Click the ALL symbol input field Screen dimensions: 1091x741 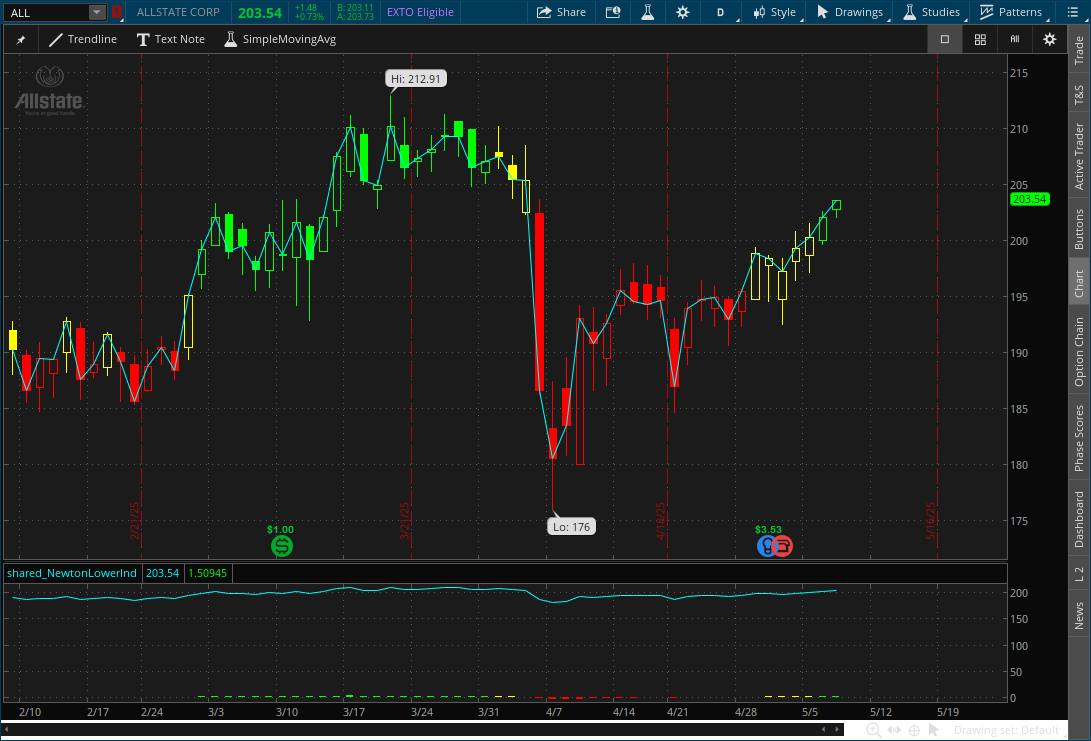(46, 13)
